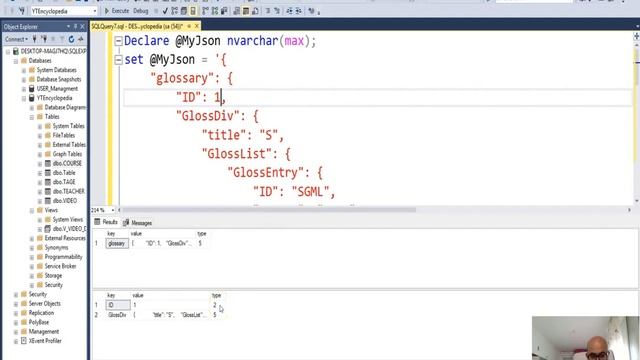
Task: Select the System Views folder
Action: [x=68, y=220]
